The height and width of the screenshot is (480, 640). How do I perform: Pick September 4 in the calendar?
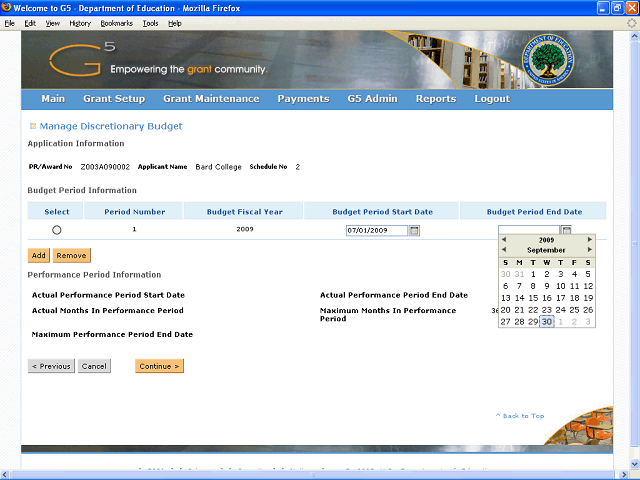[574, 274]
